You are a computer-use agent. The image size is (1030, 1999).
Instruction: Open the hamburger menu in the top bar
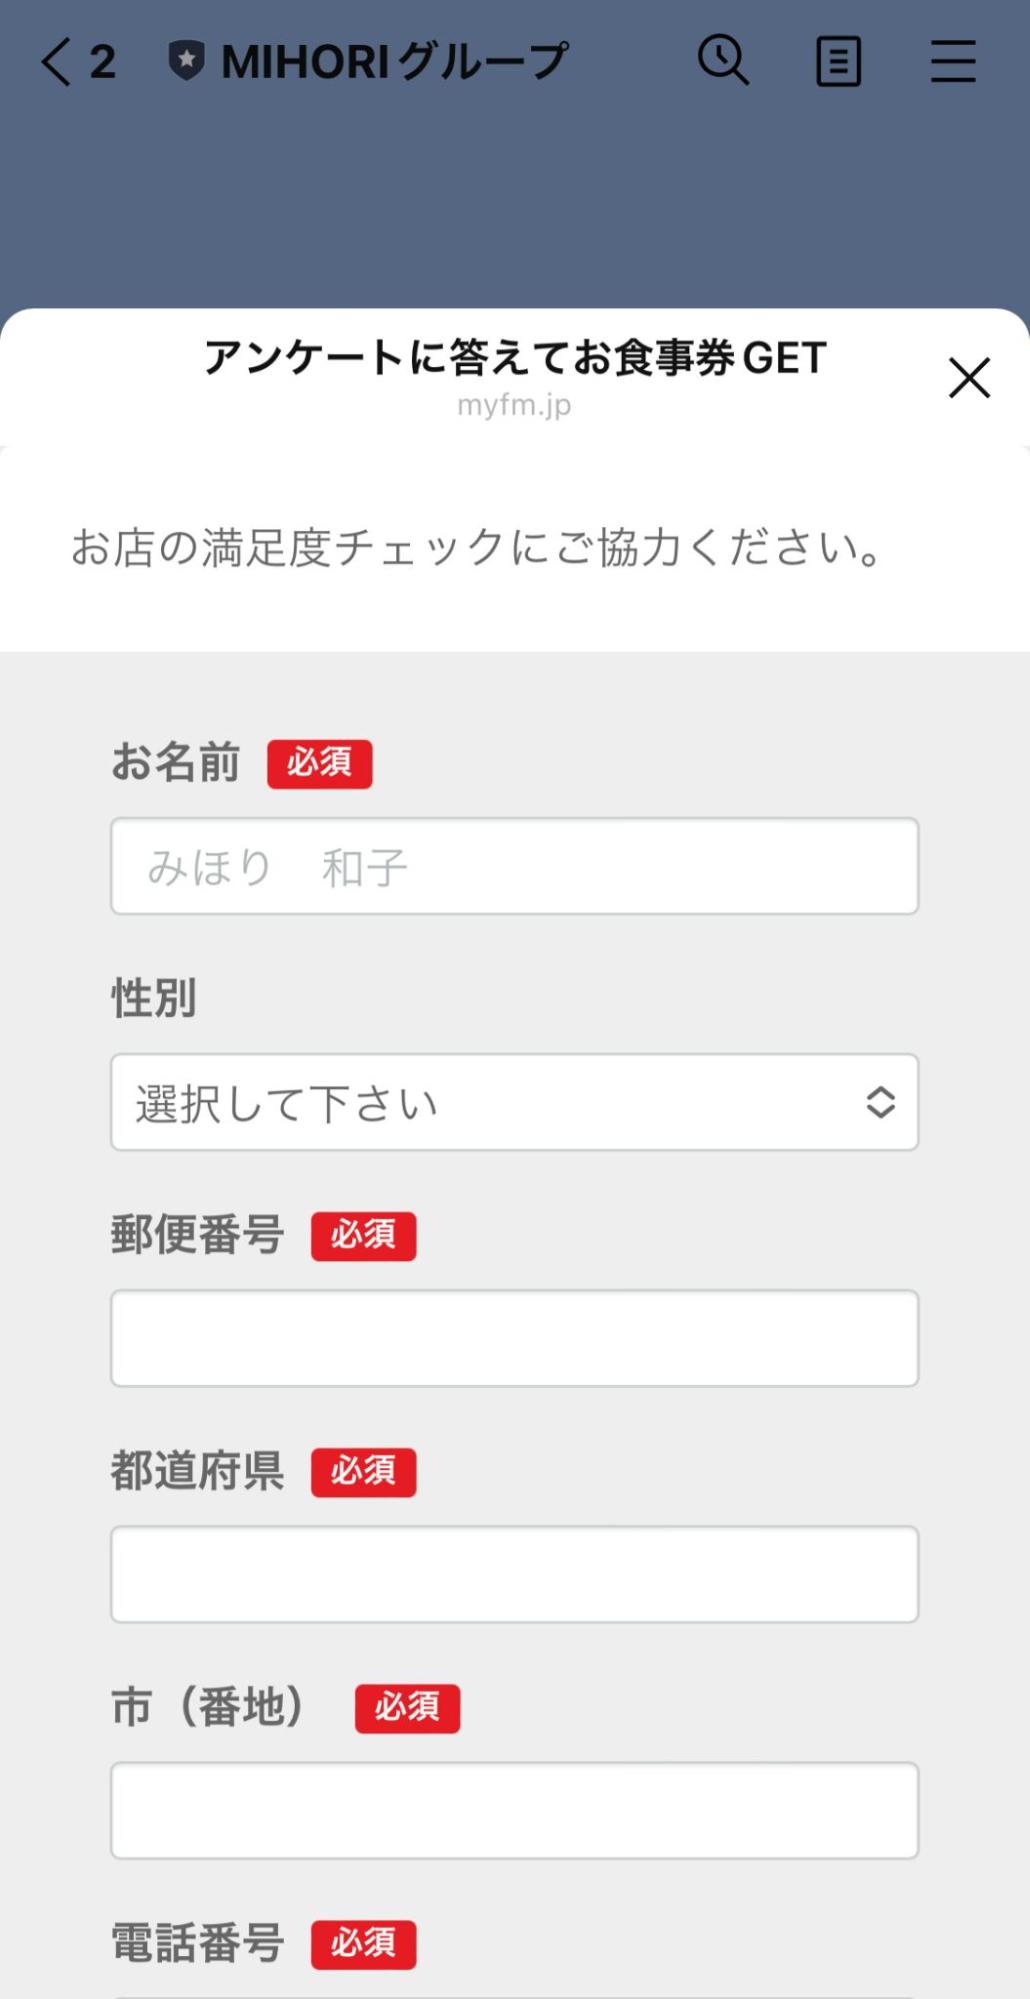[x=952, y=61]
